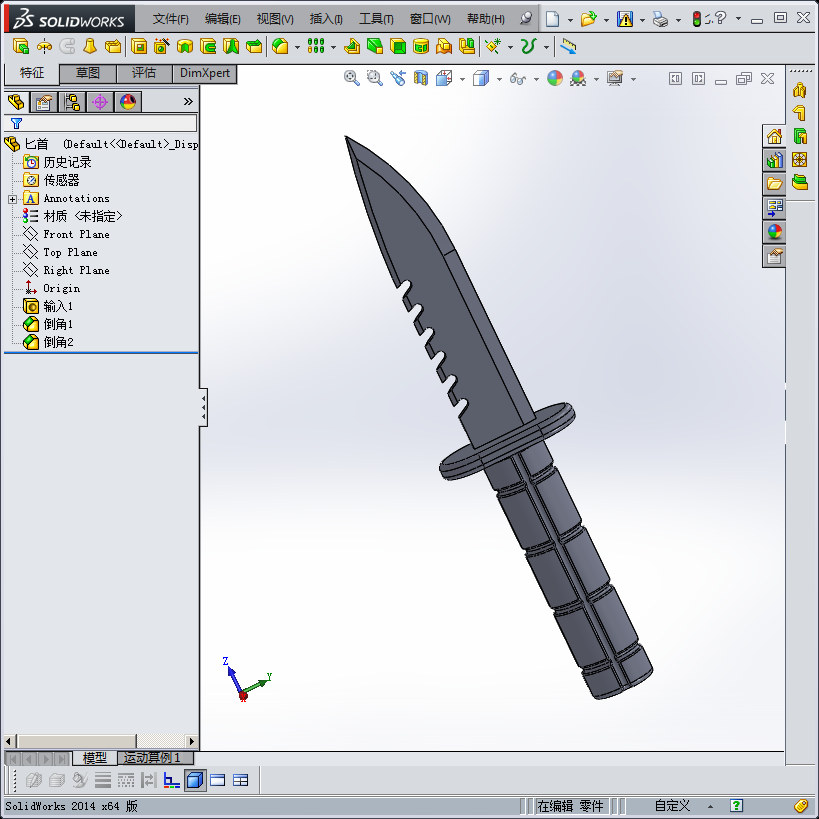Click the Edit Appearance color ball
This screenshot has height=819, width=819.
pos(555,78)
